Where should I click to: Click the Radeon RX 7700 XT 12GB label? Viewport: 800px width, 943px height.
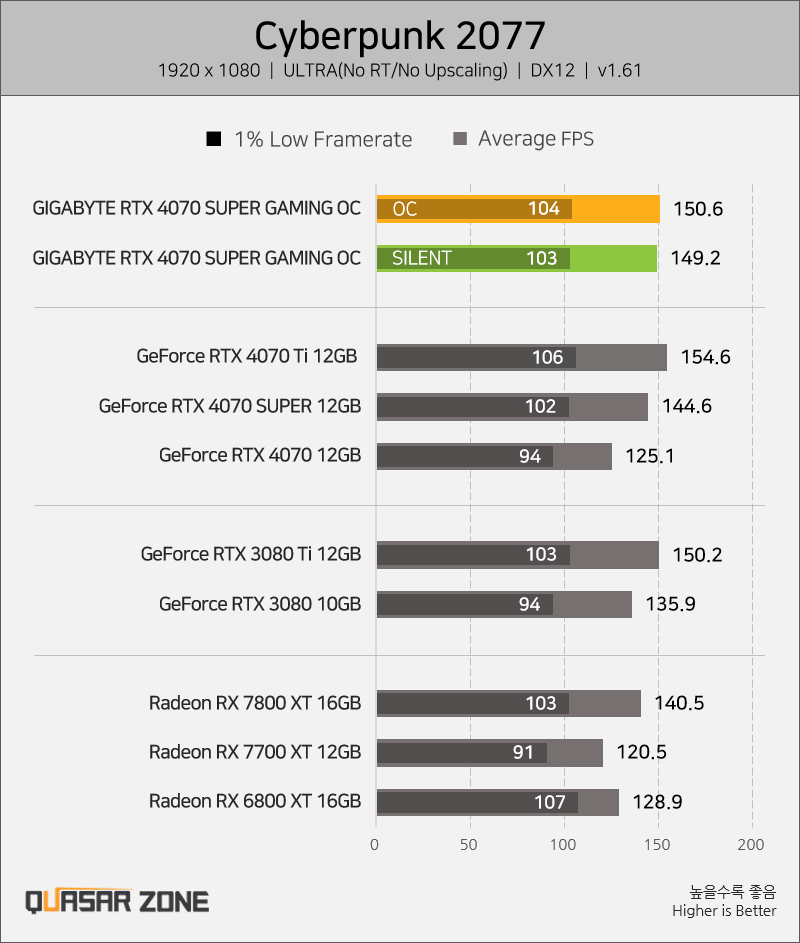coord(255,752)
